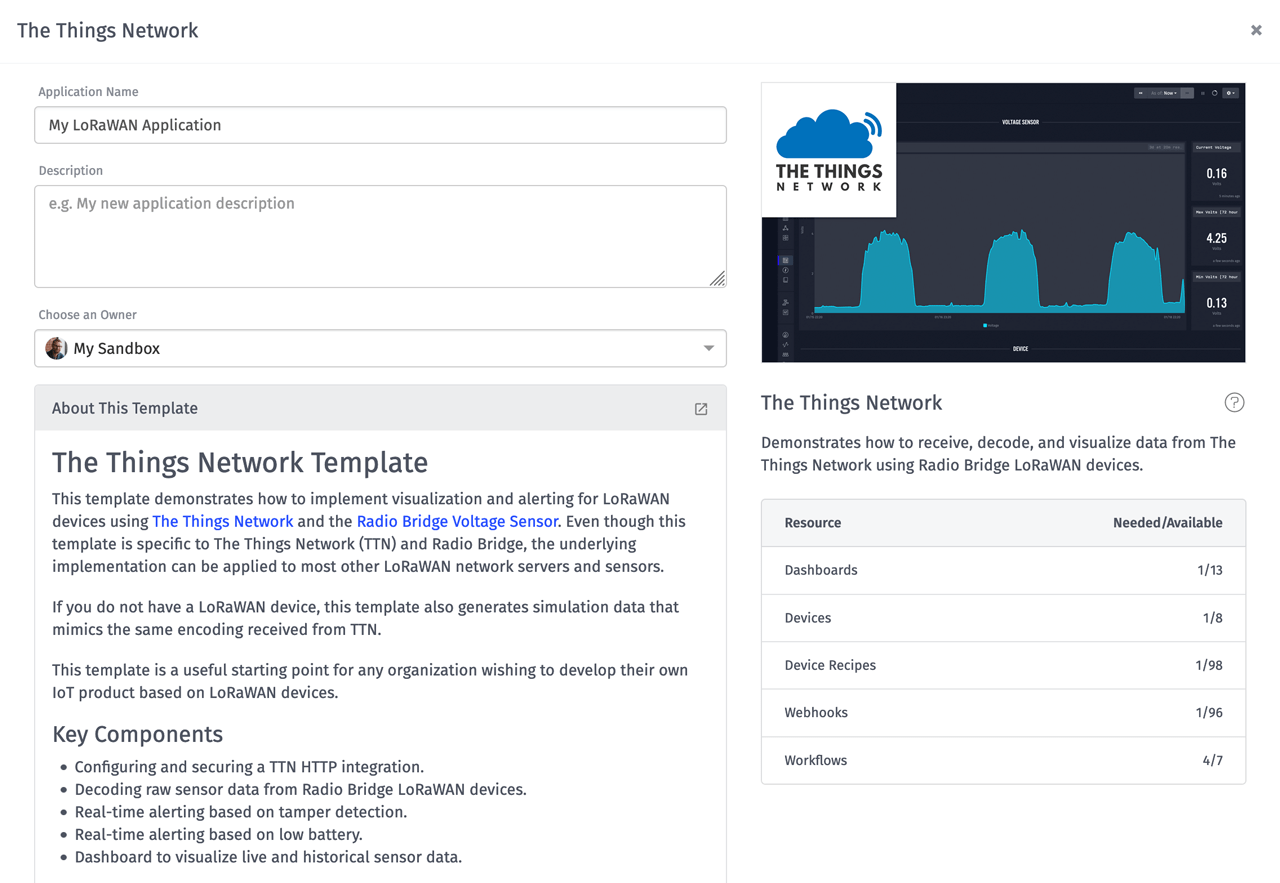Click the Choose an Owner label
Screen dimensions: 1280x883
(x=87, y=315)
